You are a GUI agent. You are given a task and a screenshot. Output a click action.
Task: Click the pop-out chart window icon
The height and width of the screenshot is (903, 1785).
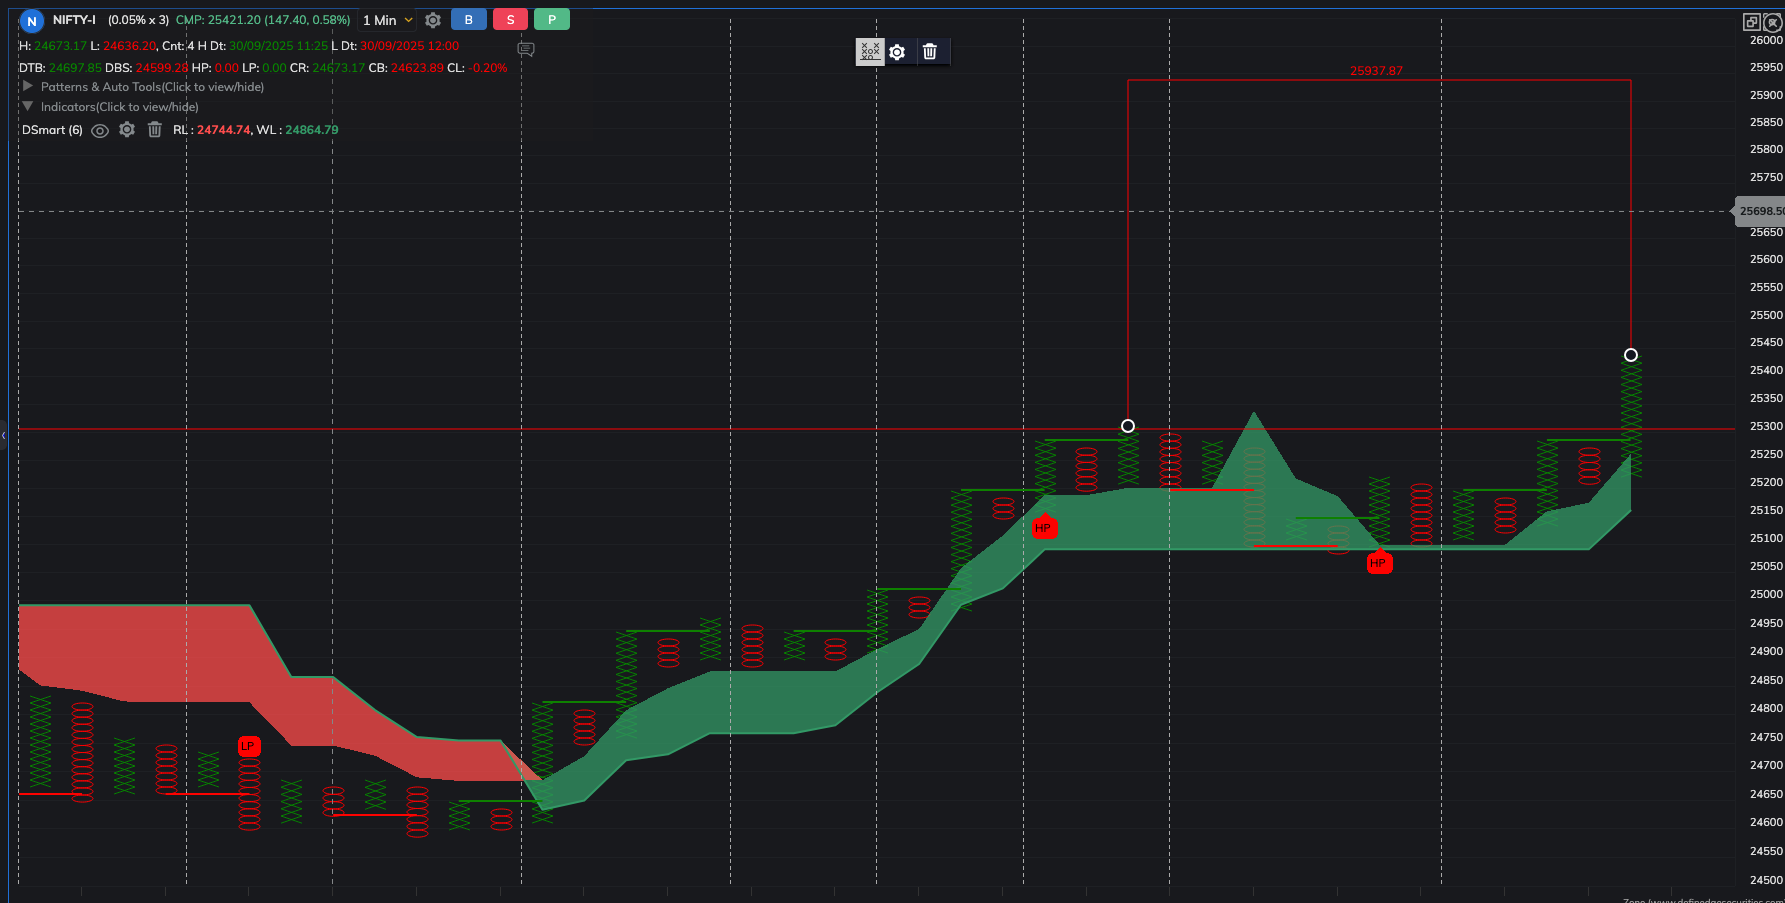1751,22
